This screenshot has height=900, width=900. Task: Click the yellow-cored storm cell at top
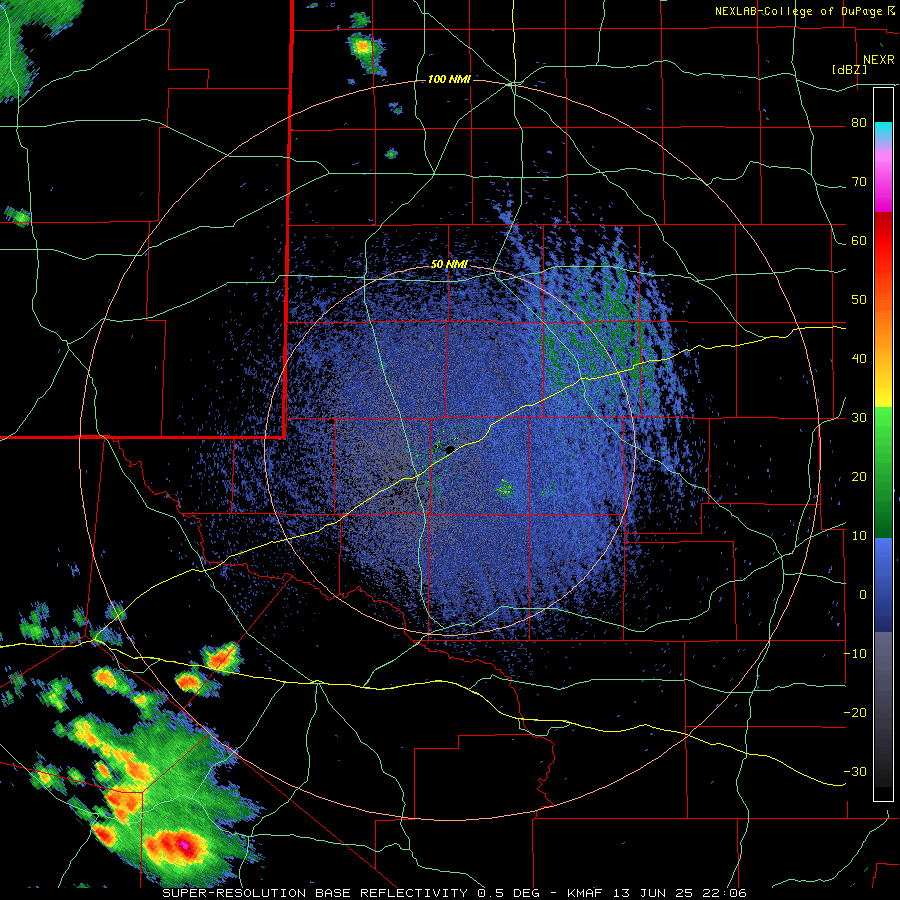[x=364, y=50]
